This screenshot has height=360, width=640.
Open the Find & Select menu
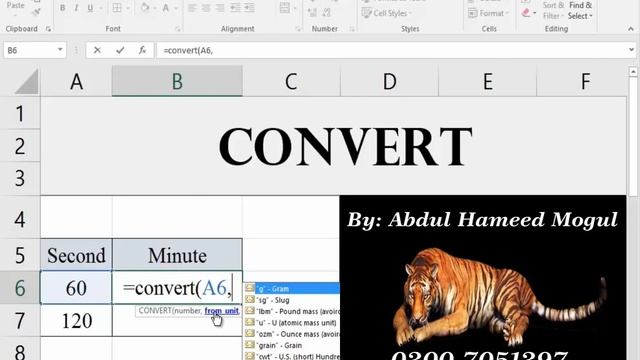(x=580, y=11)
